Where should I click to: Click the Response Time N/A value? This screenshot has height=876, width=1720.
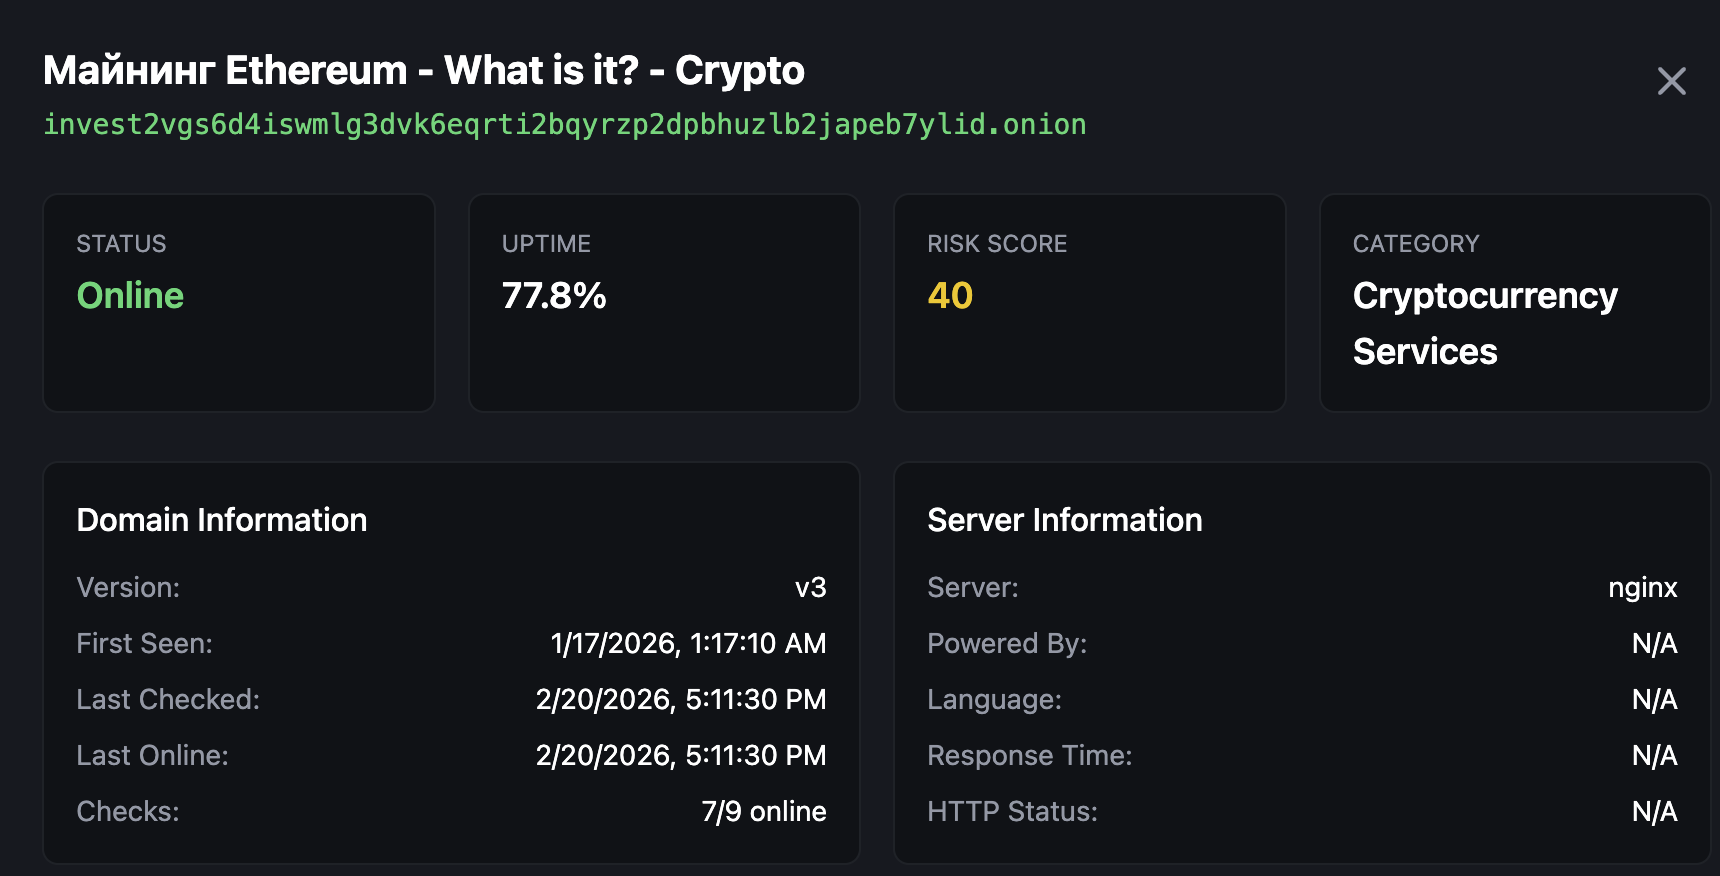1655,755
